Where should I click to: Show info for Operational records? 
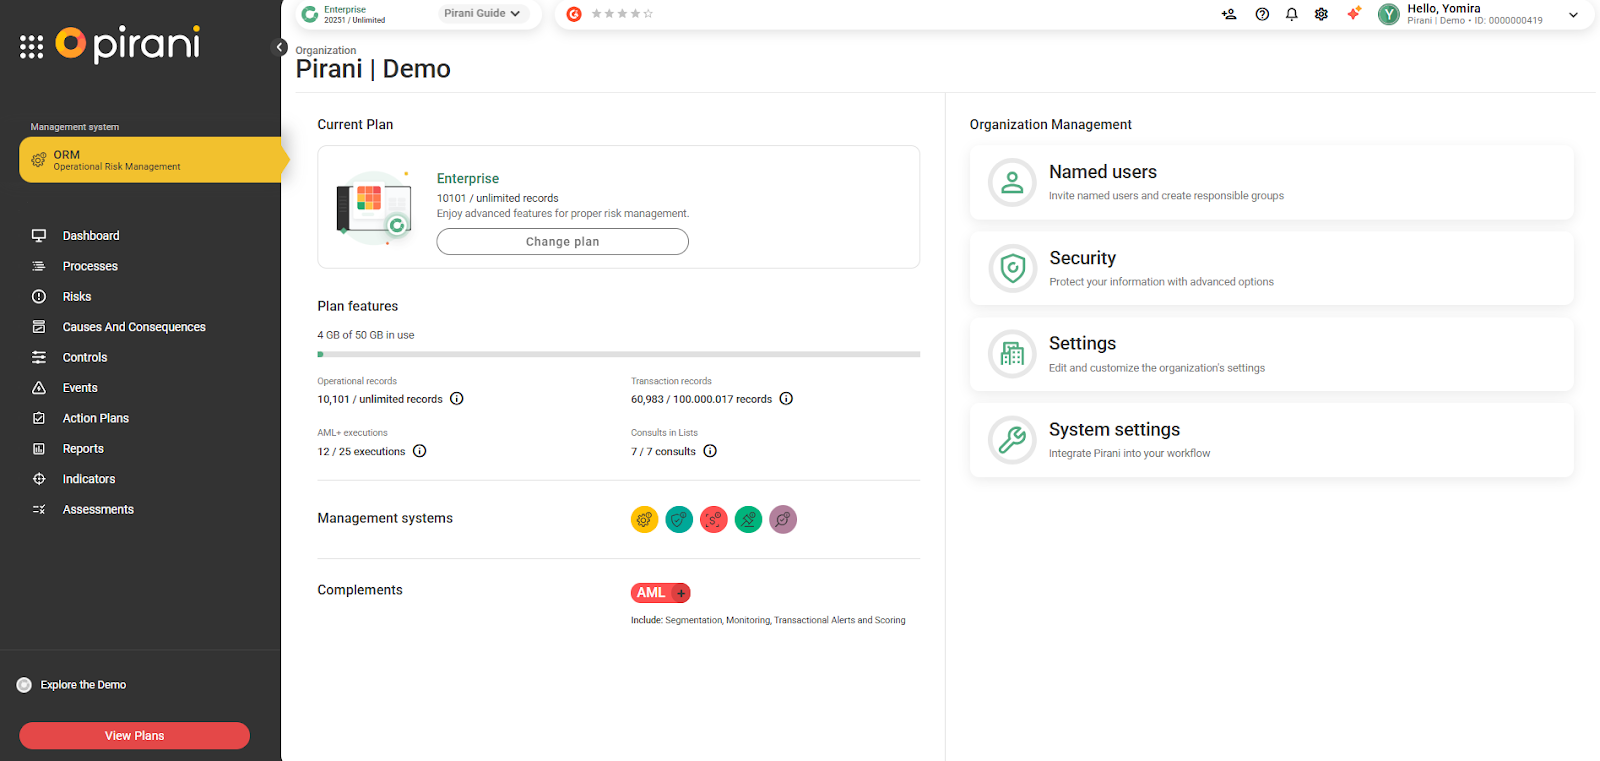pos(457,399)
